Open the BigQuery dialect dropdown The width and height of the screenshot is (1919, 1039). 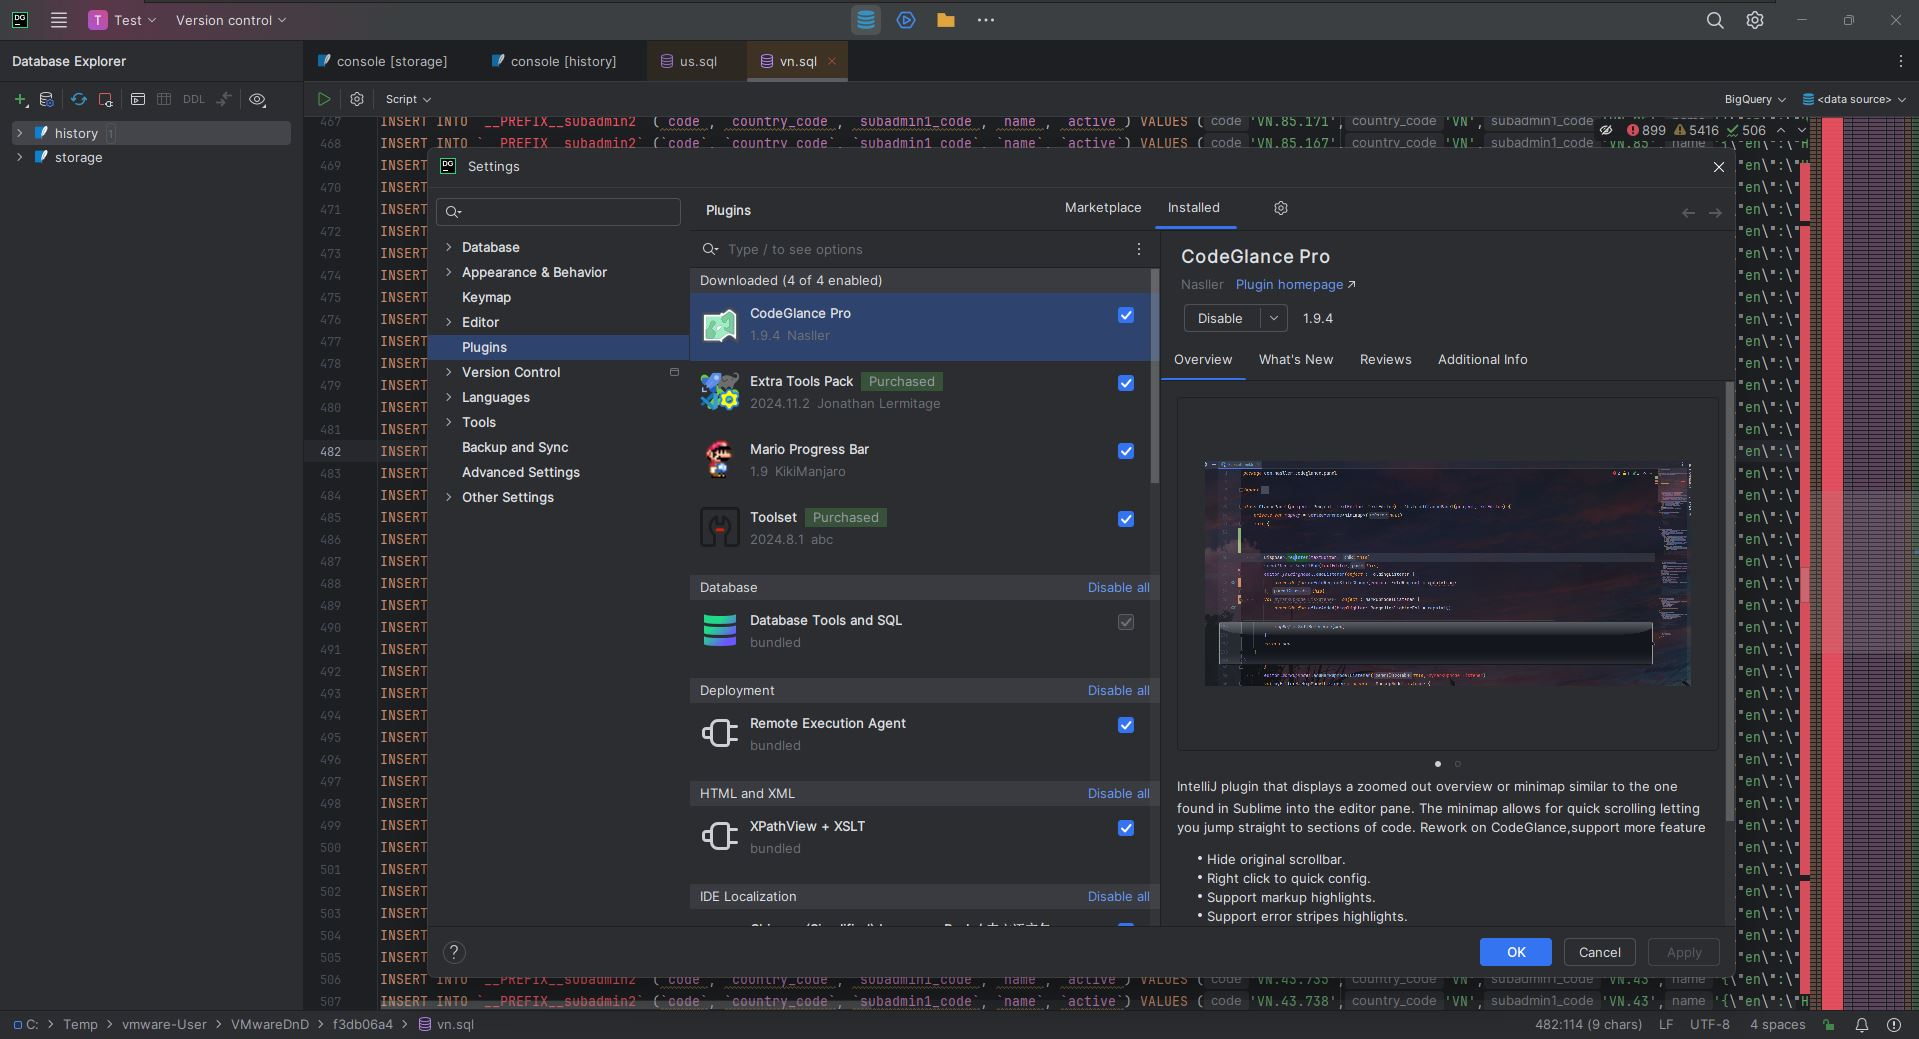click(1755, 99)
